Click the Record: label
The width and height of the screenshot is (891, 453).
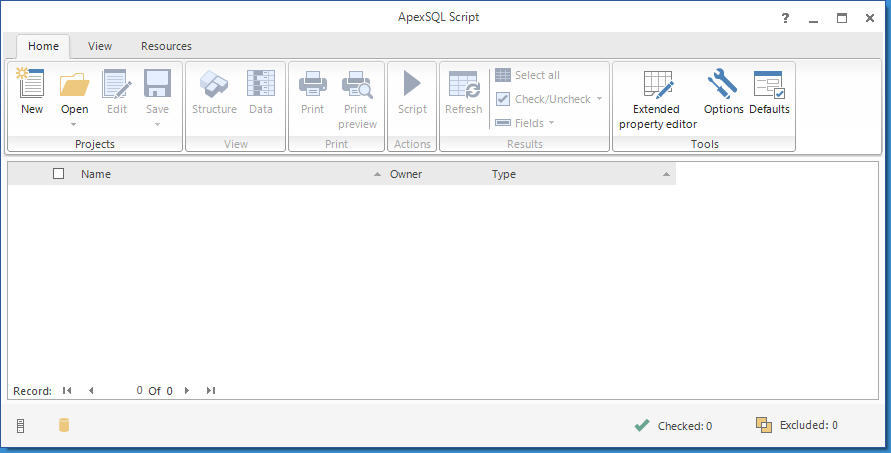point(32,391)
